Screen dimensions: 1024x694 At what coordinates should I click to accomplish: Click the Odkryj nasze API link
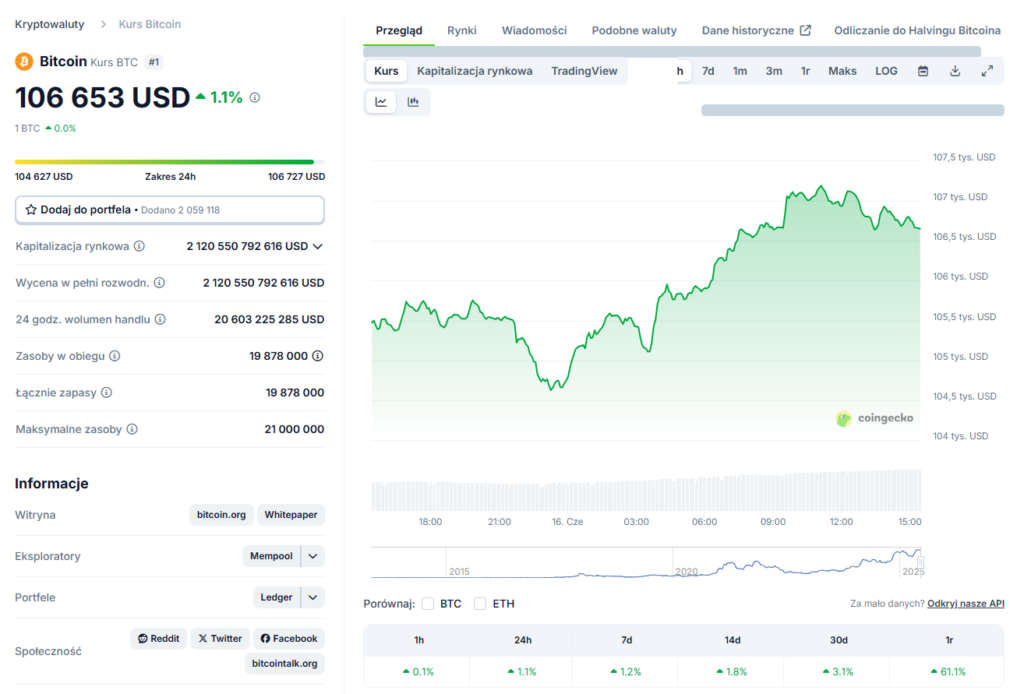[966, 604]
